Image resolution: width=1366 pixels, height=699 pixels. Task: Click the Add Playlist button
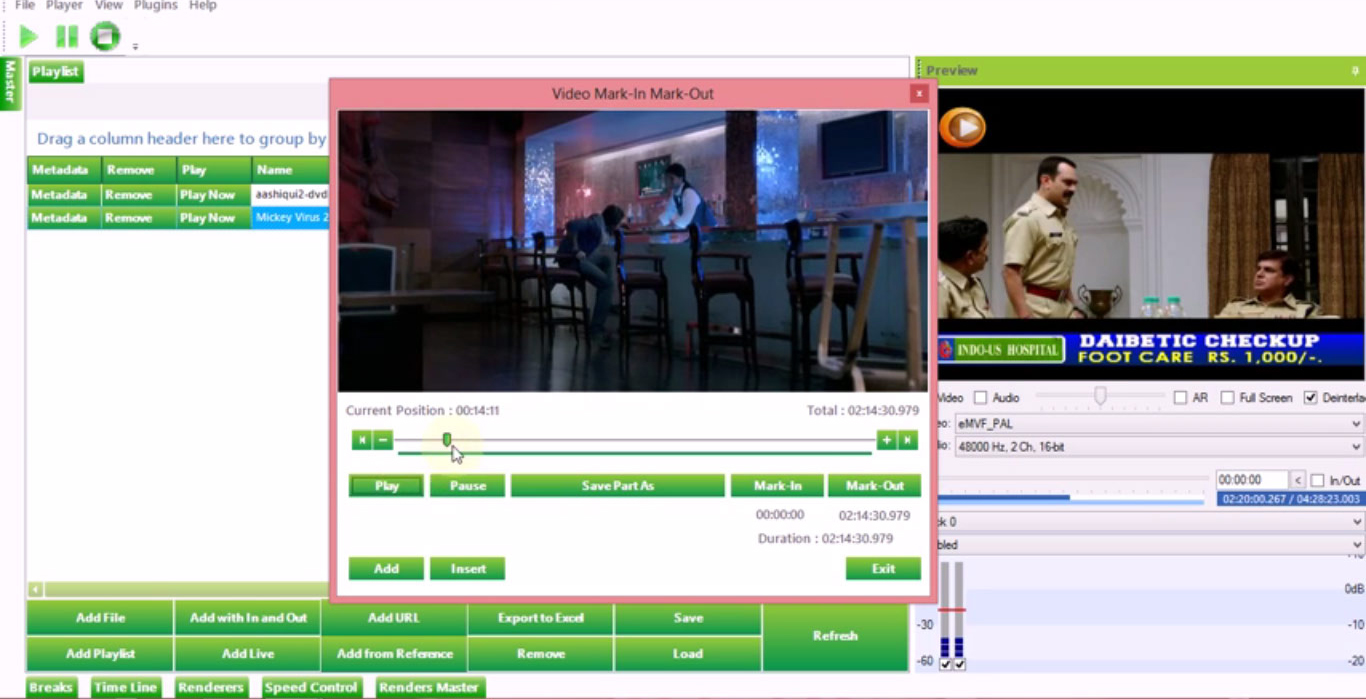(100, 654)
